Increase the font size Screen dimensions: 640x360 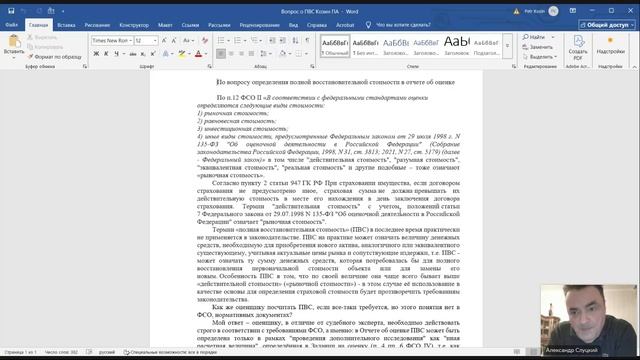pos(164,40)
